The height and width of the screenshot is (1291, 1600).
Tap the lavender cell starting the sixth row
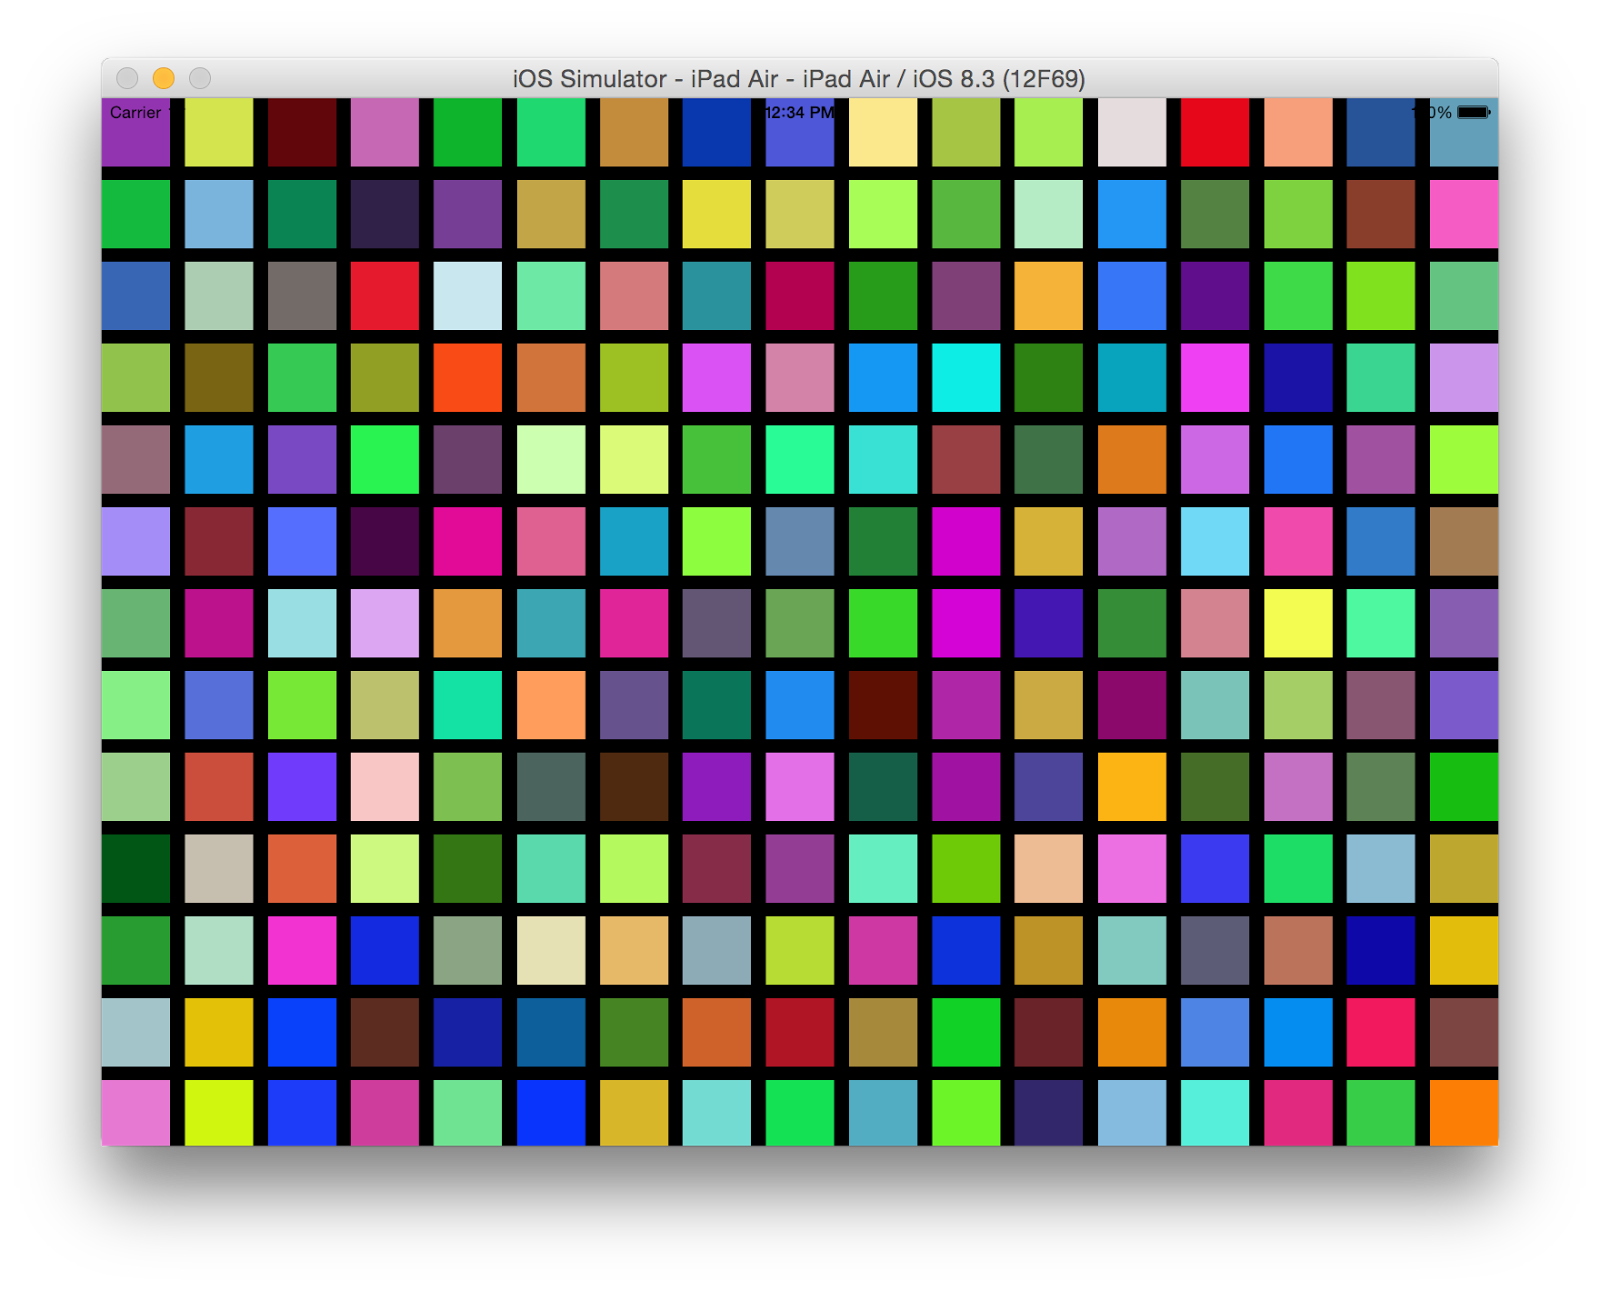pos(135,541)
